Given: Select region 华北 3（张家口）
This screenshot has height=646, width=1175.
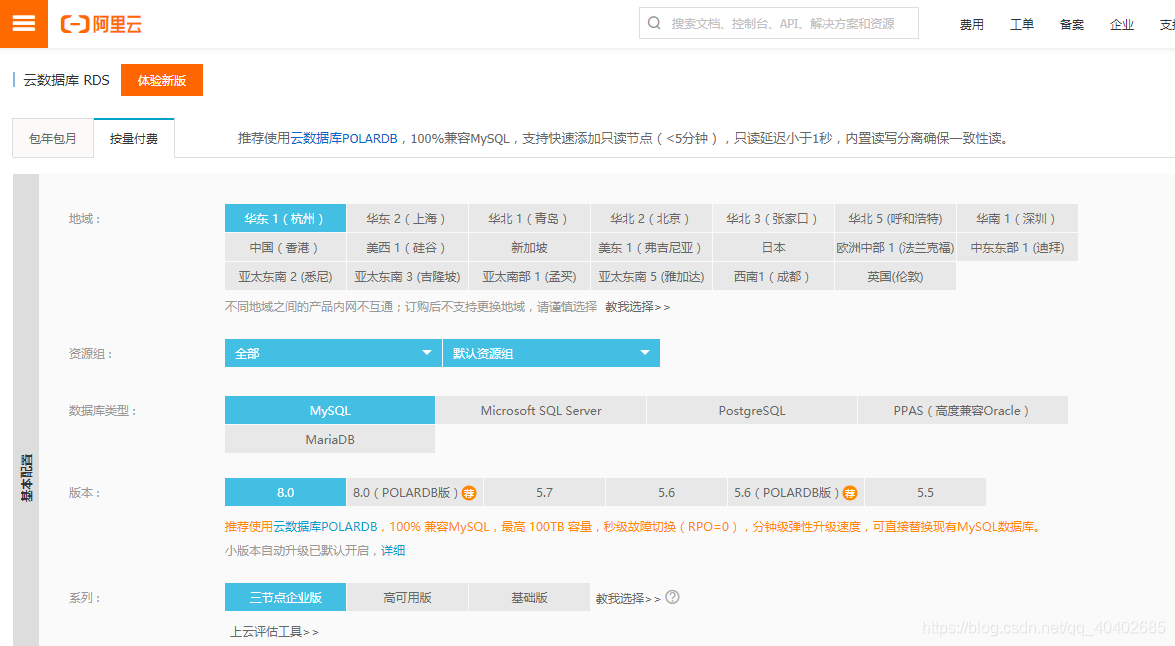Looking at the screenshot, I should tap(773, 218).
